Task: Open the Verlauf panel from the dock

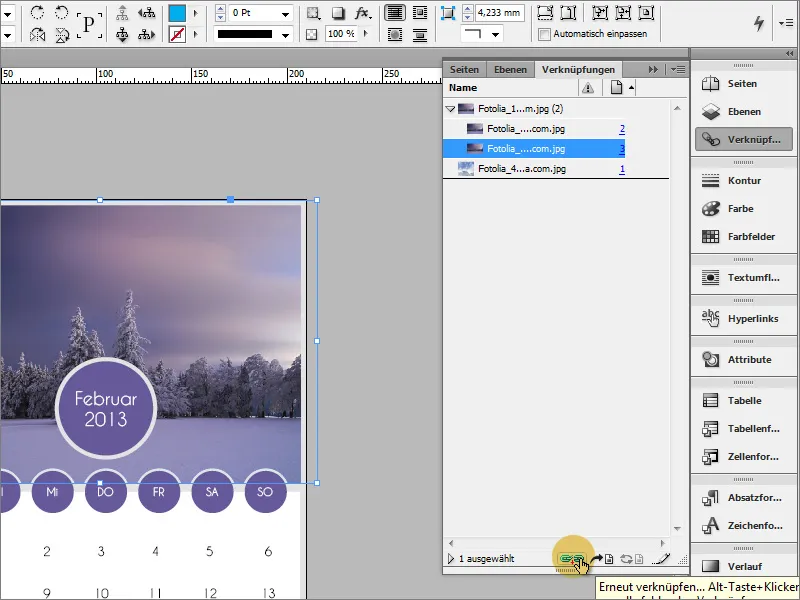Action: (x=743, y=566)
